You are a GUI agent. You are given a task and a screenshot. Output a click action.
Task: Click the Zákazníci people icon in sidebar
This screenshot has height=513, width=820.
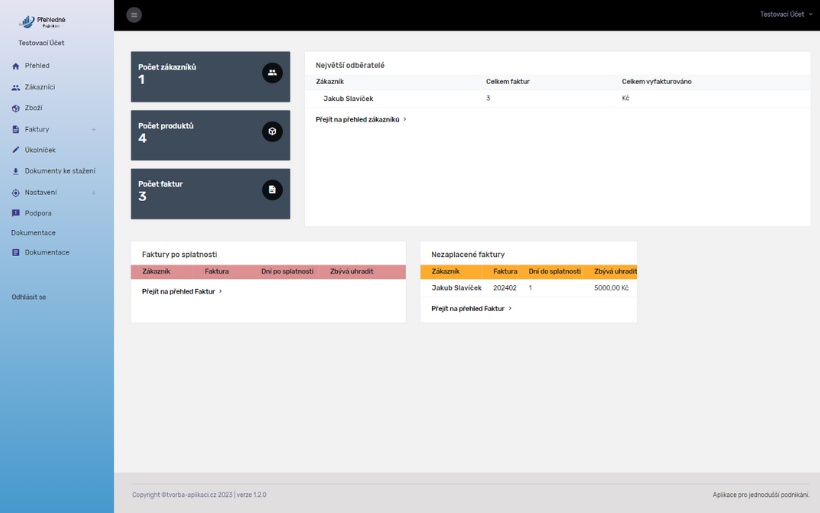point(16,87)
